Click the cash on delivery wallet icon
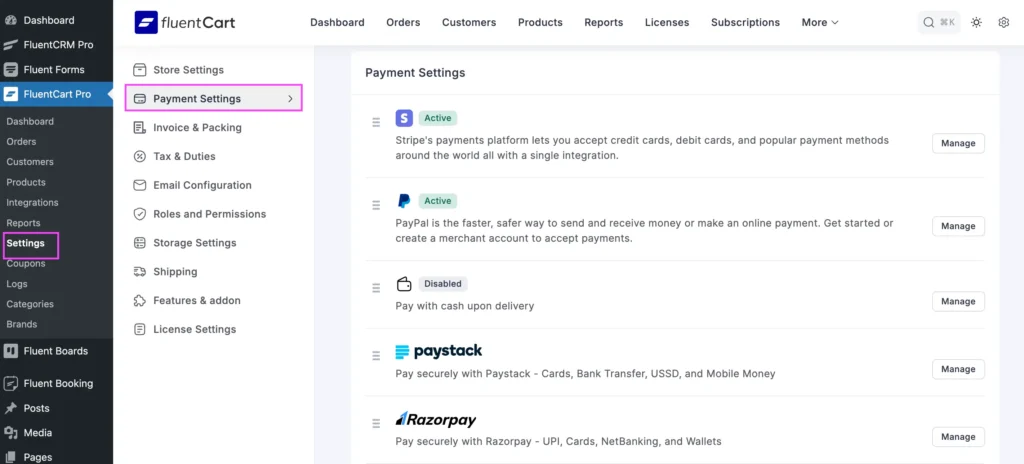This screenshot has height=464, width=1024. 404,284
